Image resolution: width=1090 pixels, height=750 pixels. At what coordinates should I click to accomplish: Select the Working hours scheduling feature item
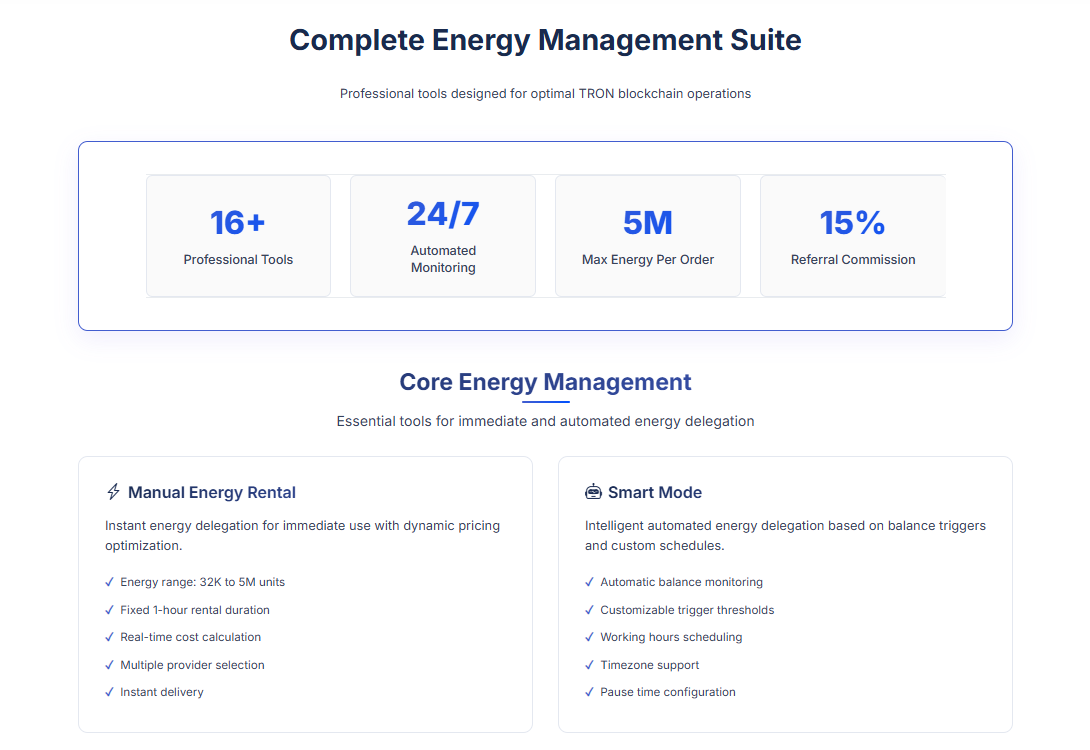pos(671,637)
